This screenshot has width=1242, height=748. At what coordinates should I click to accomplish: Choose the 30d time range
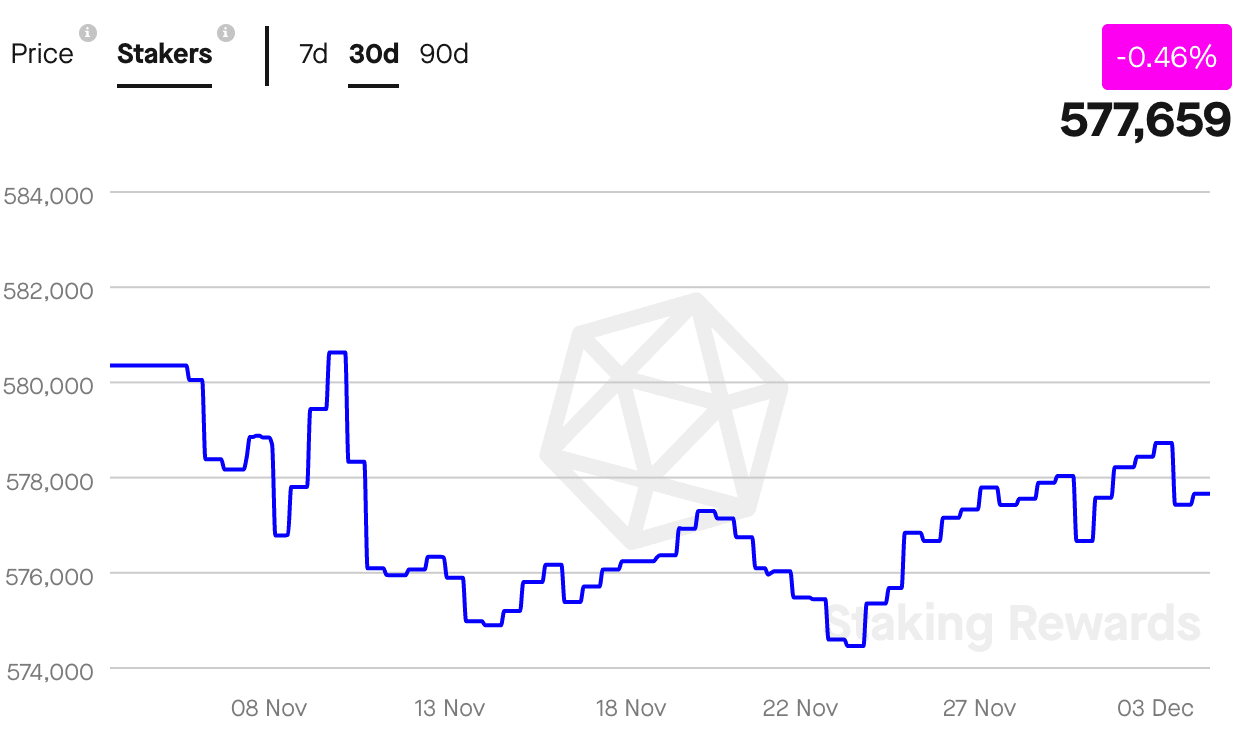[x=374, y=54]
